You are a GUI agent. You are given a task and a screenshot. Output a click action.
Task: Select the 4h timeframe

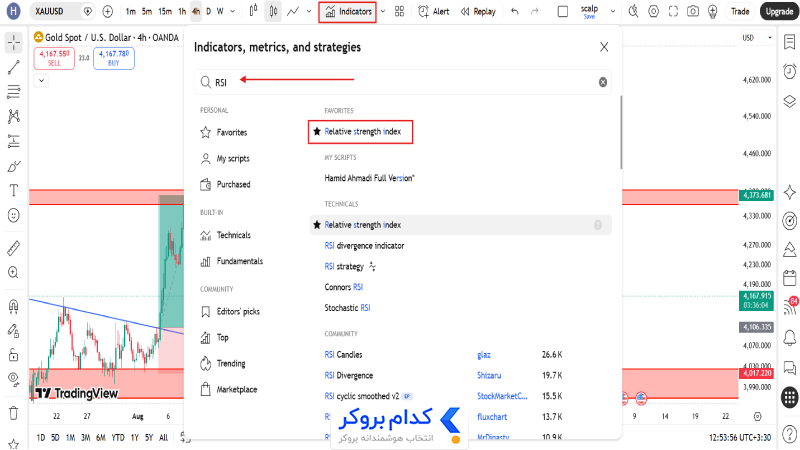tap(196, 11)
